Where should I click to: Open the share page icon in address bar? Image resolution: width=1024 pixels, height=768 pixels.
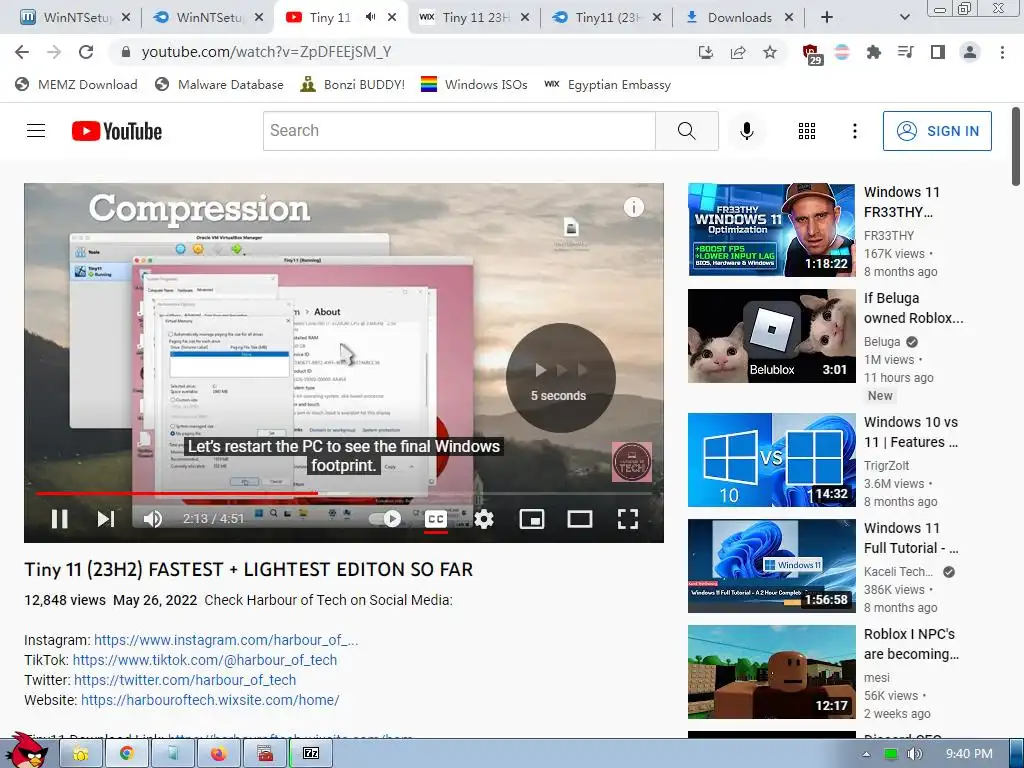pyautogui.click(x=738, y=52)
